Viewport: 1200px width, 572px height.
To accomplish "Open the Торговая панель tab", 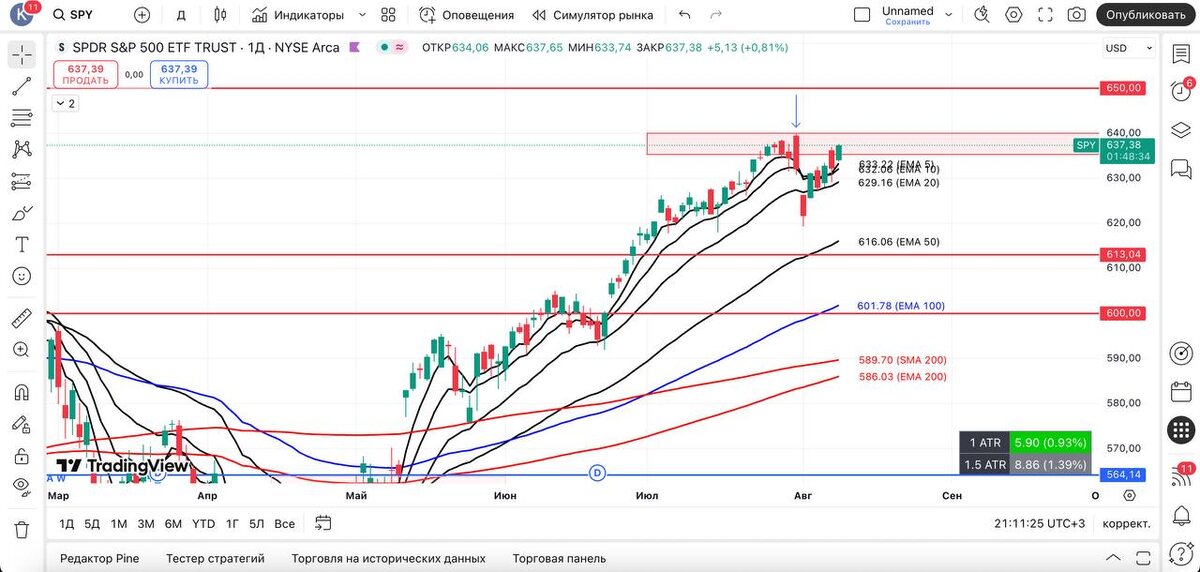I will pos(559,558).
